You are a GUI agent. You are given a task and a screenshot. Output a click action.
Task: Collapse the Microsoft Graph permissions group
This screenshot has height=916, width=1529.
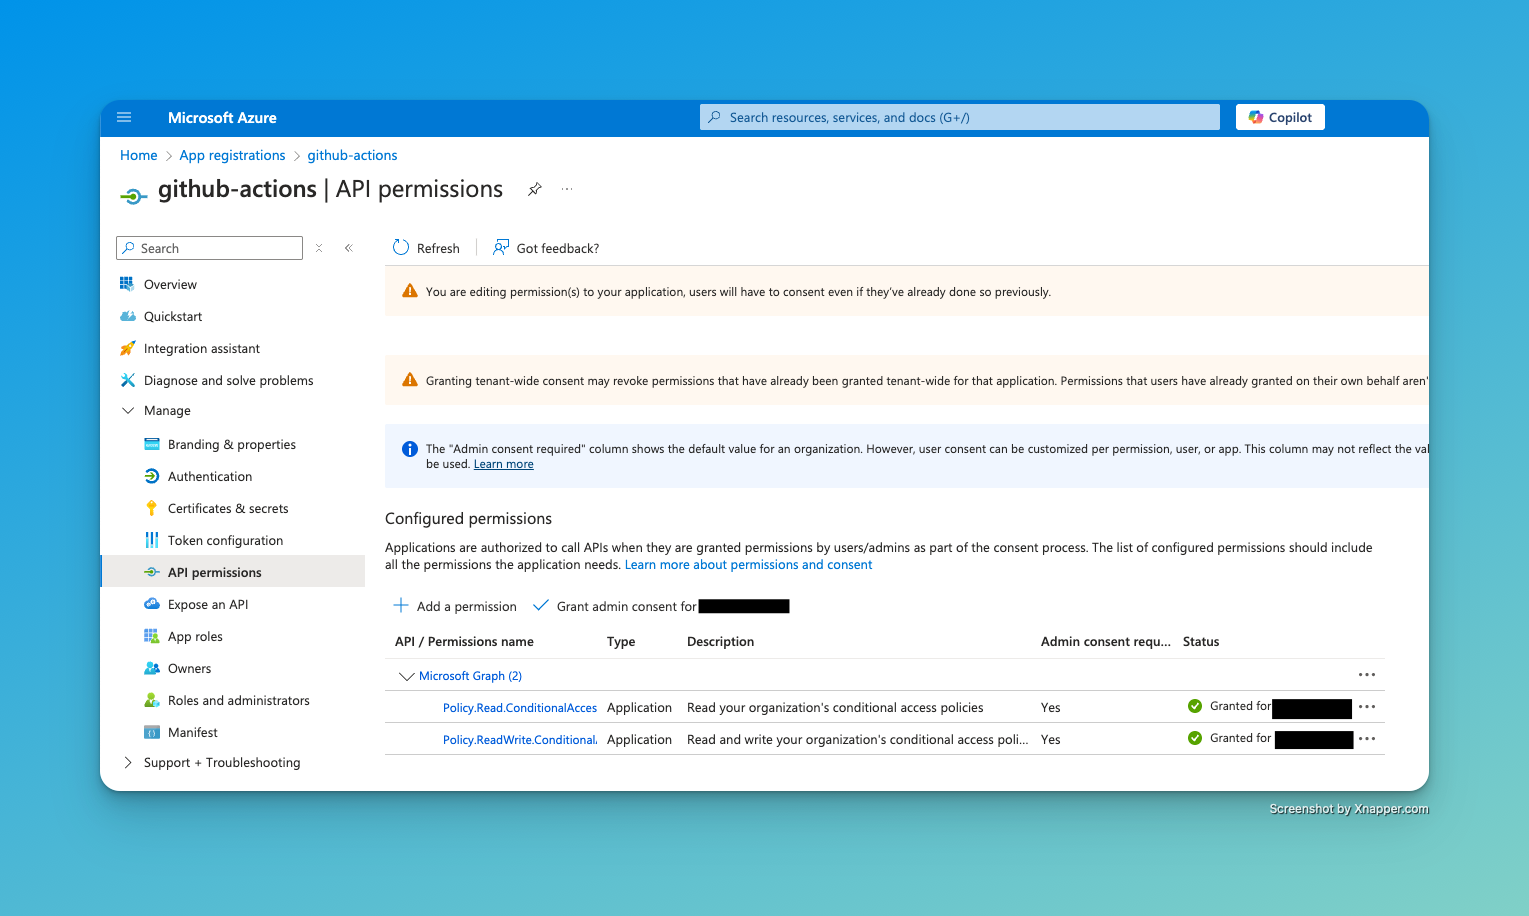coord(406,676)
